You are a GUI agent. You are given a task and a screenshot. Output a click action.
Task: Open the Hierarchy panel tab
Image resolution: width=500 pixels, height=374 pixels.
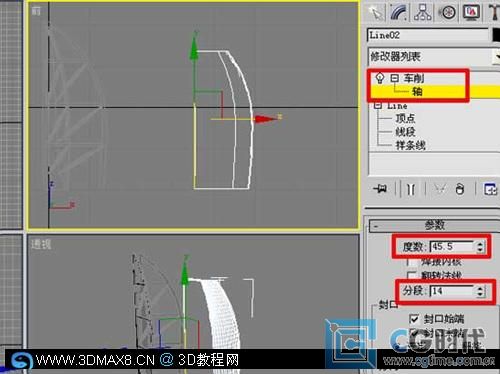(x=423, y=13)
